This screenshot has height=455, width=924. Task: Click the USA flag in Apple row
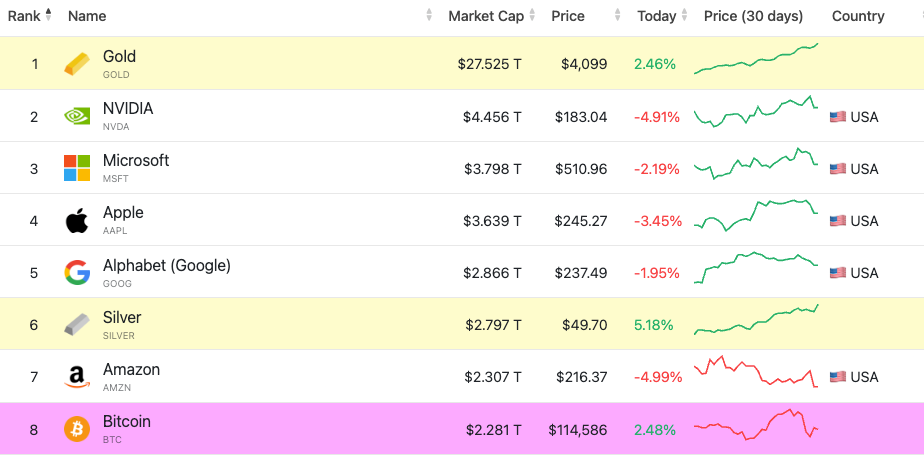click(x=838, y=221)
